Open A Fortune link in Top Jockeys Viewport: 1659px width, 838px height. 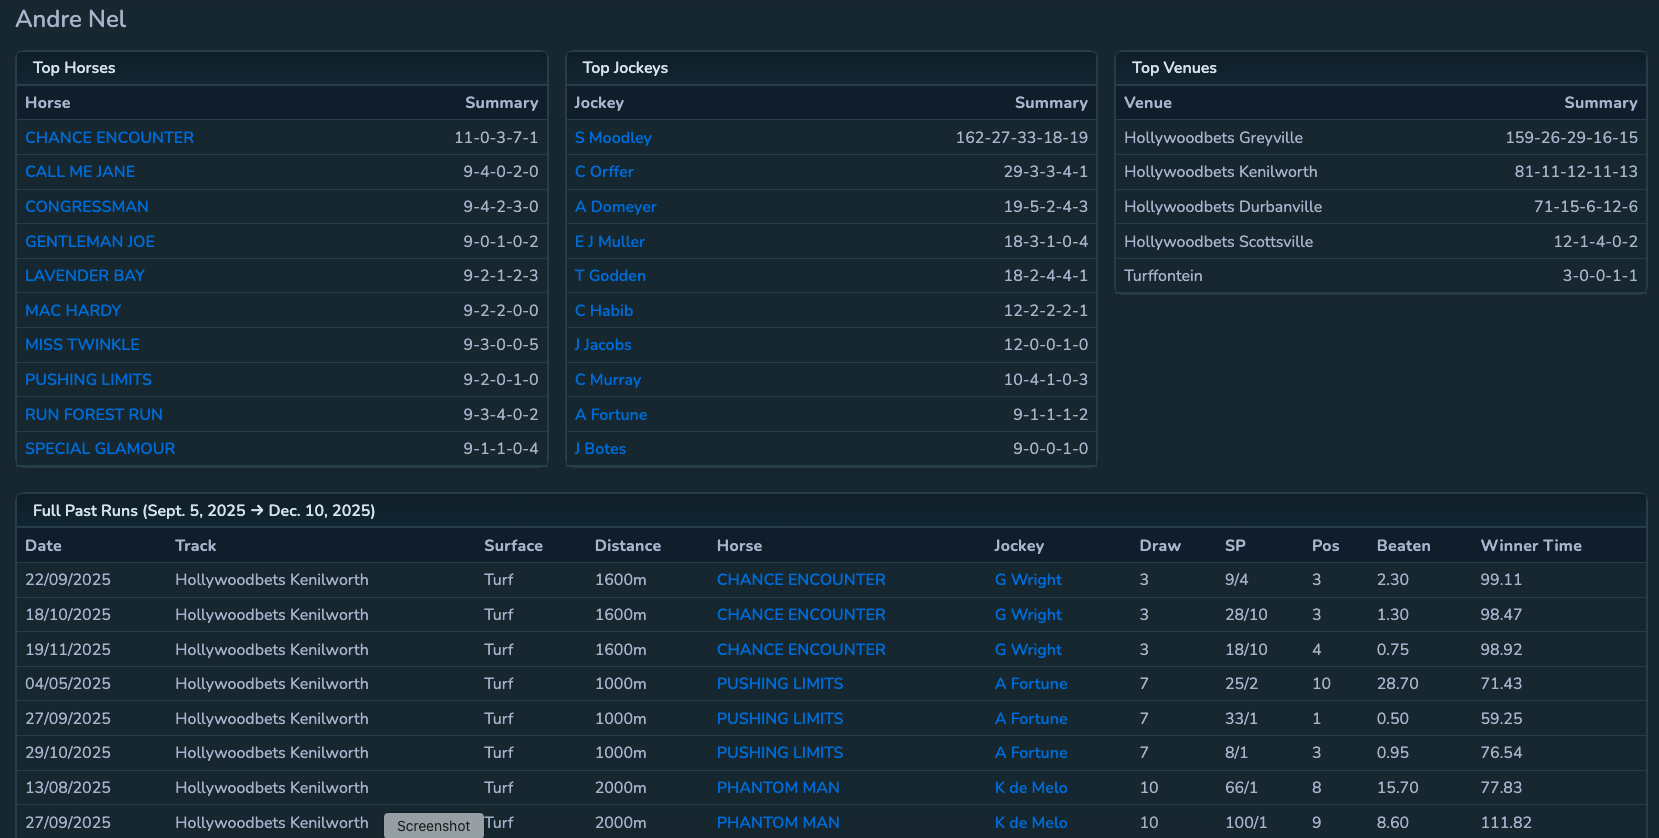point(611,414)
